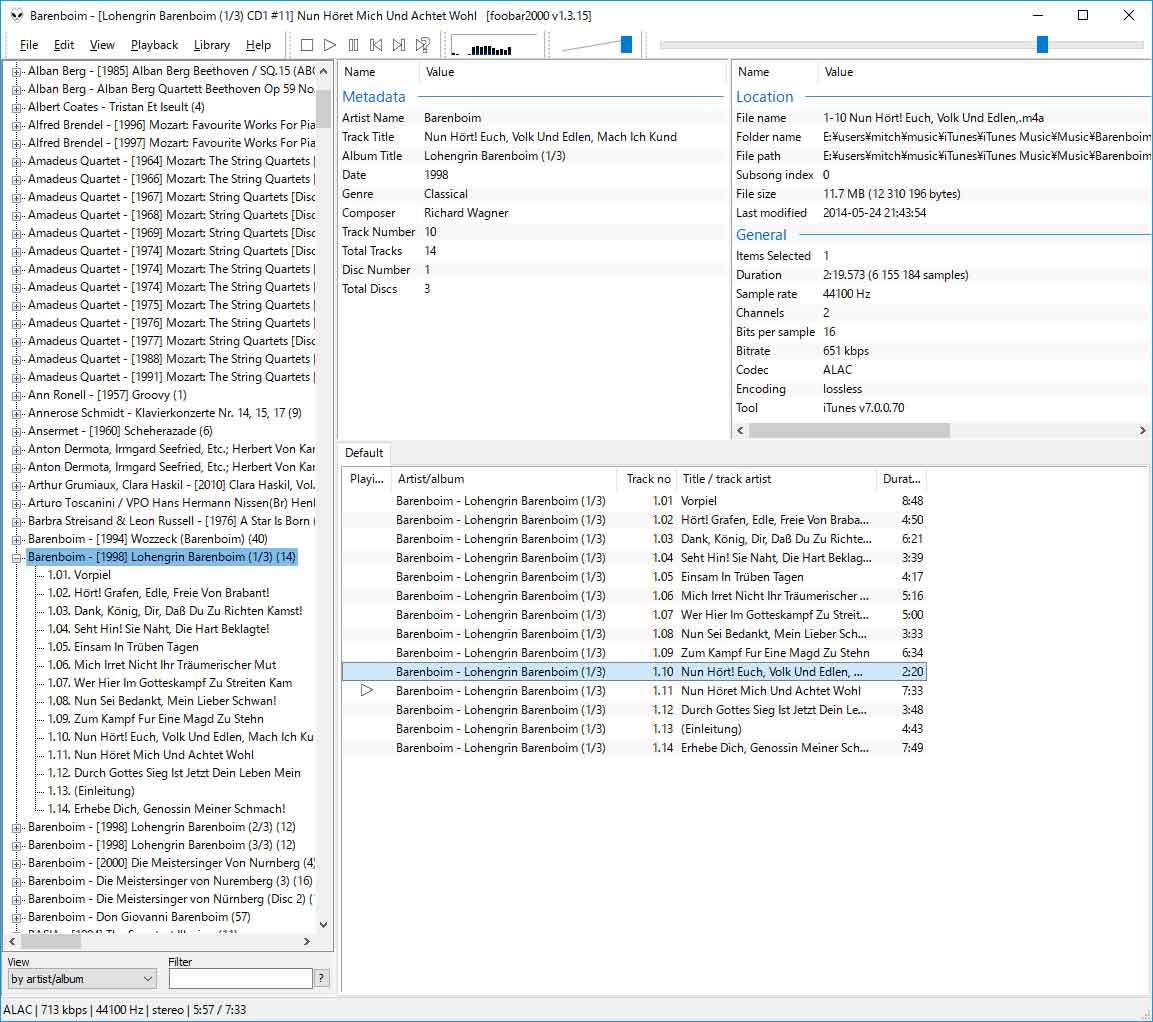Expand Barenboim [1994] Wozzeck album node
Screen dimensions: 1153x1022
(x=16, y=539)
